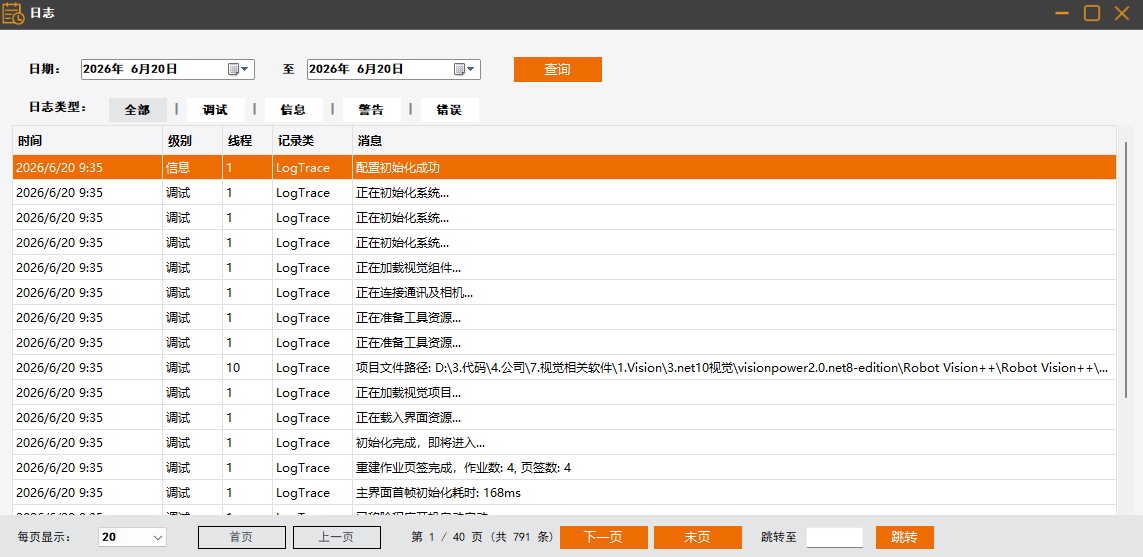Select the row 重建作业页签完成
1143x557 pixels.
click(564, 467)
